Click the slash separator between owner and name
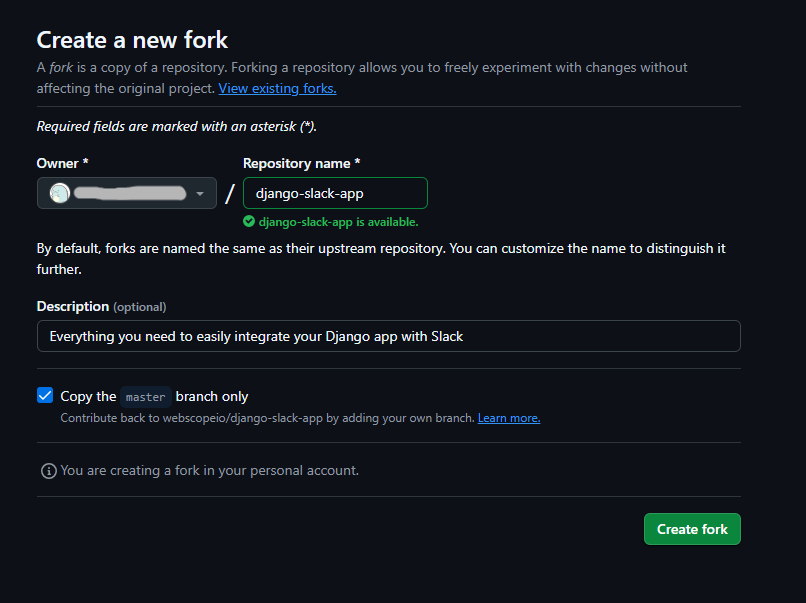806x603 pixels. pos(230,193)
